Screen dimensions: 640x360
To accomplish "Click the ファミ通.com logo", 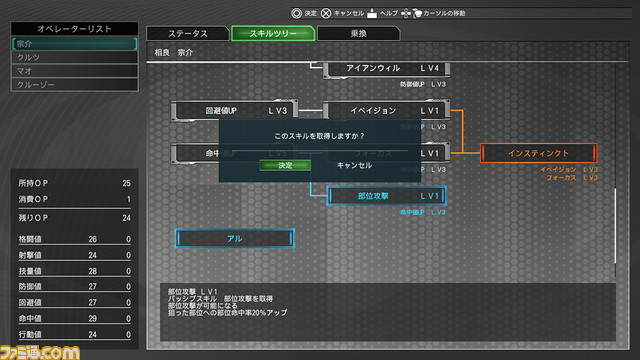I will (x=40, y=352).
